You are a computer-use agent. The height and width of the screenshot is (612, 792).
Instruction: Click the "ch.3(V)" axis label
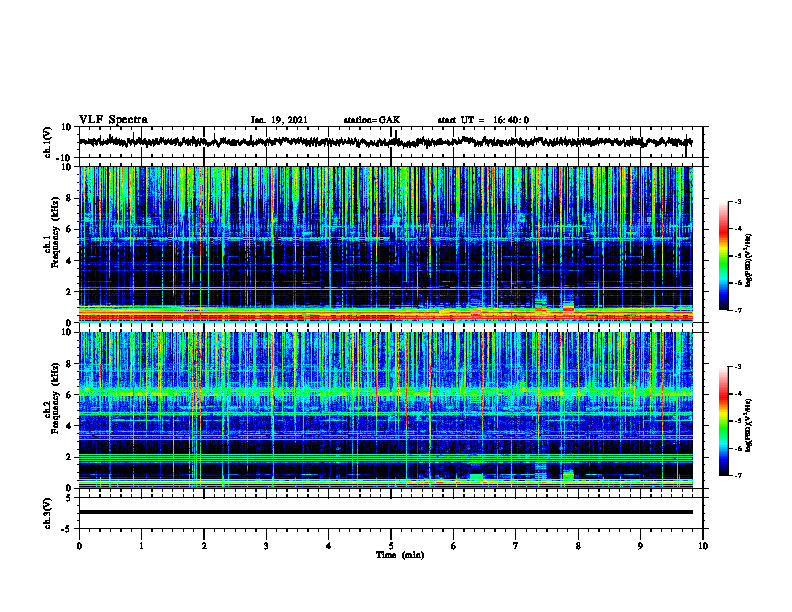click(48, 513)
